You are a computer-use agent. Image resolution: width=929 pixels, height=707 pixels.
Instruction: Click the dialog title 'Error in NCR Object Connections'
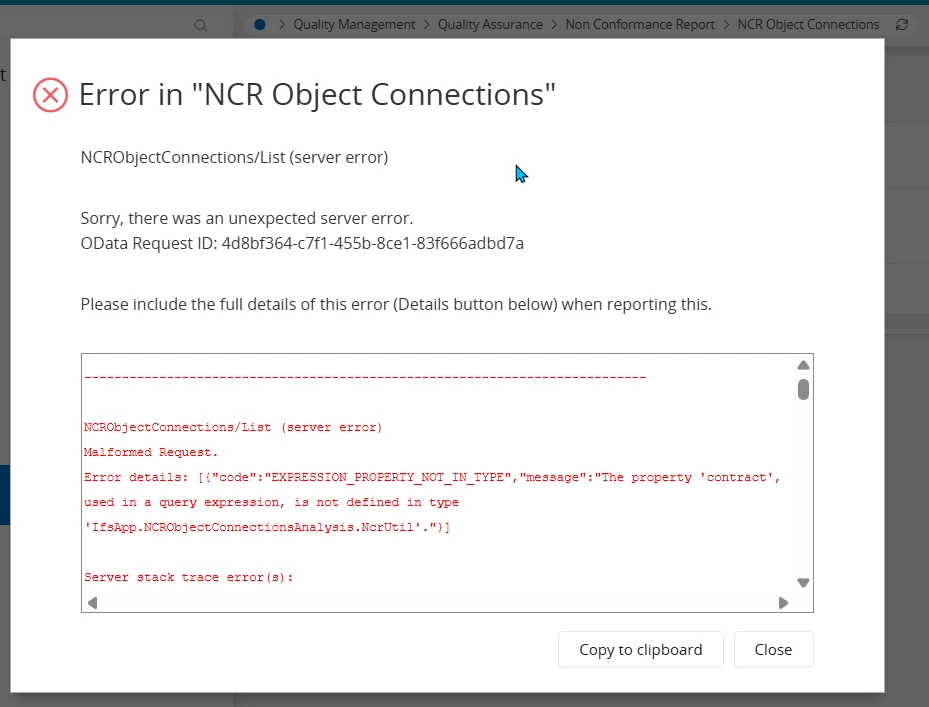click(x=317, y=95)
